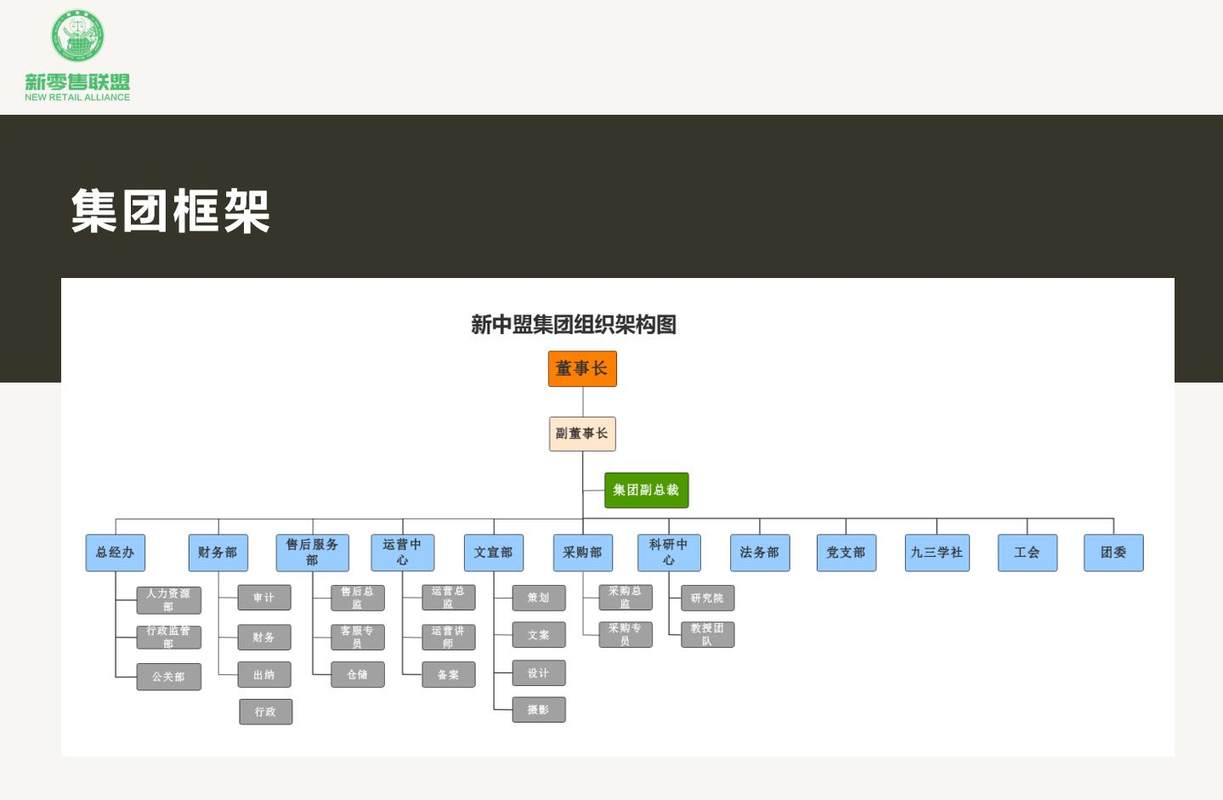Select the blue "总经办" department box
Screen dimensions: 1223x800
coord(115,553)
